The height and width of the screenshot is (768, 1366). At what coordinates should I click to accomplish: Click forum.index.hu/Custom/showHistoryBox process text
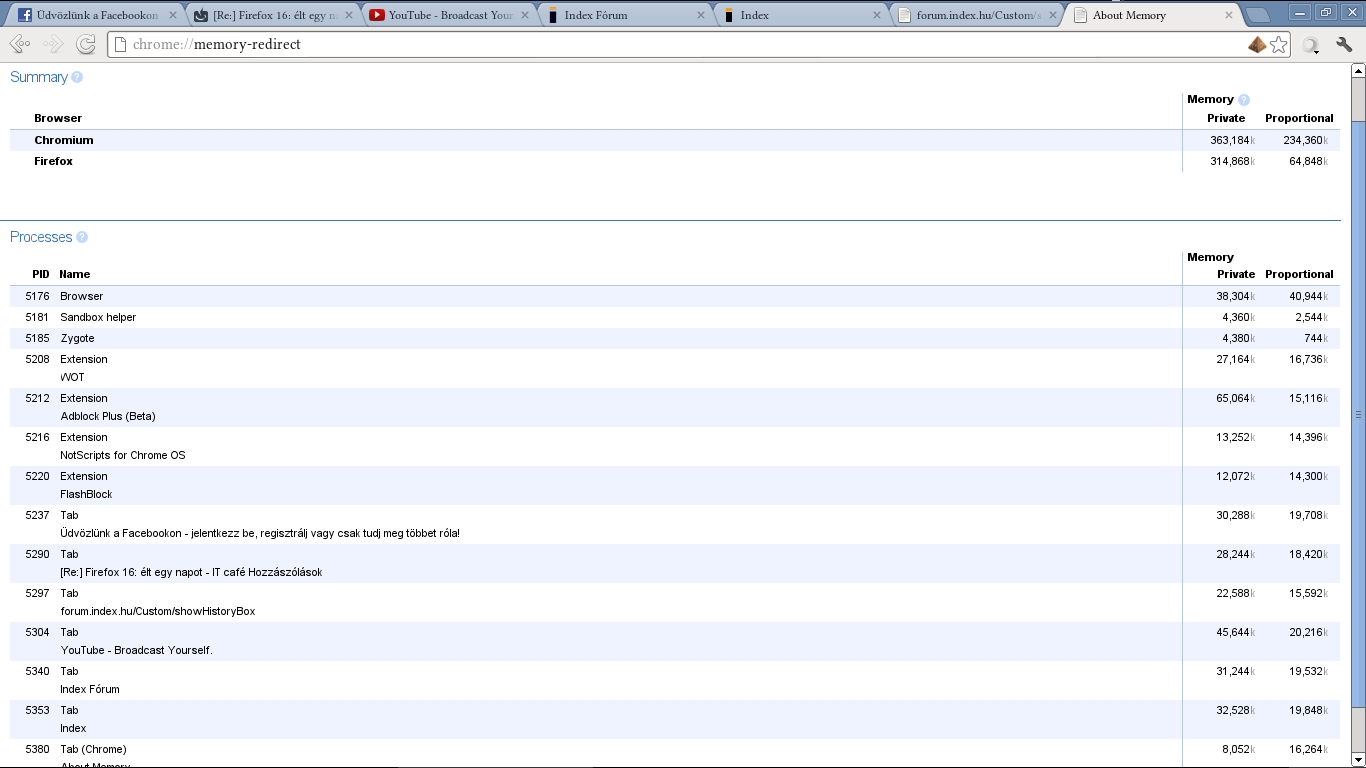click(x=158, y=611)
